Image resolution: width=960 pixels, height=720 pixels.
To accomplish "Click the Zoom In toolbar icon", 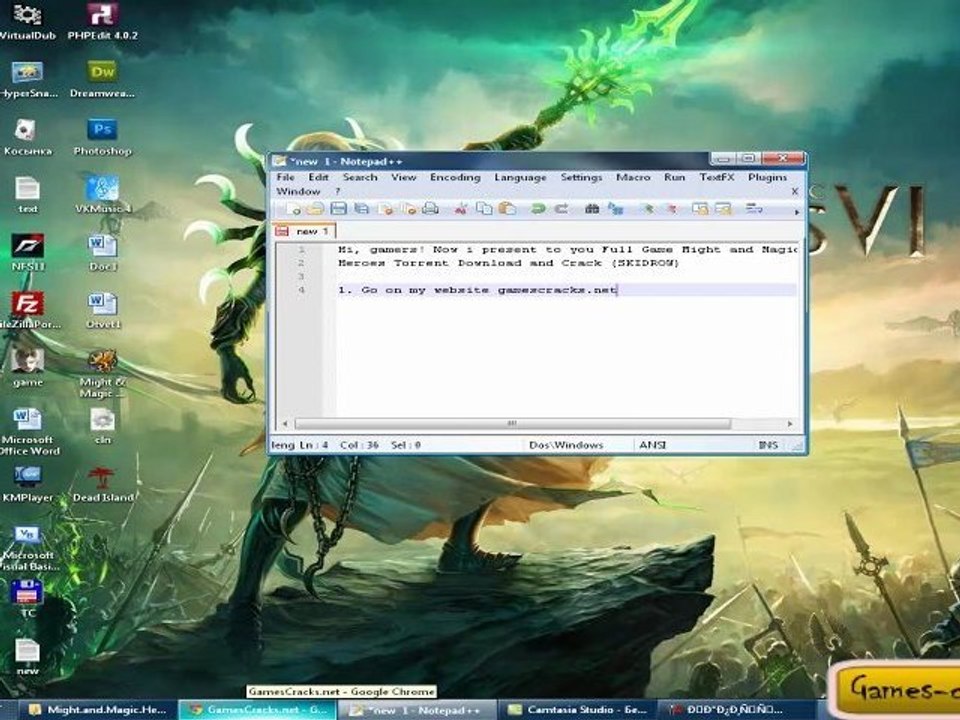I will [x=647, y=209].
